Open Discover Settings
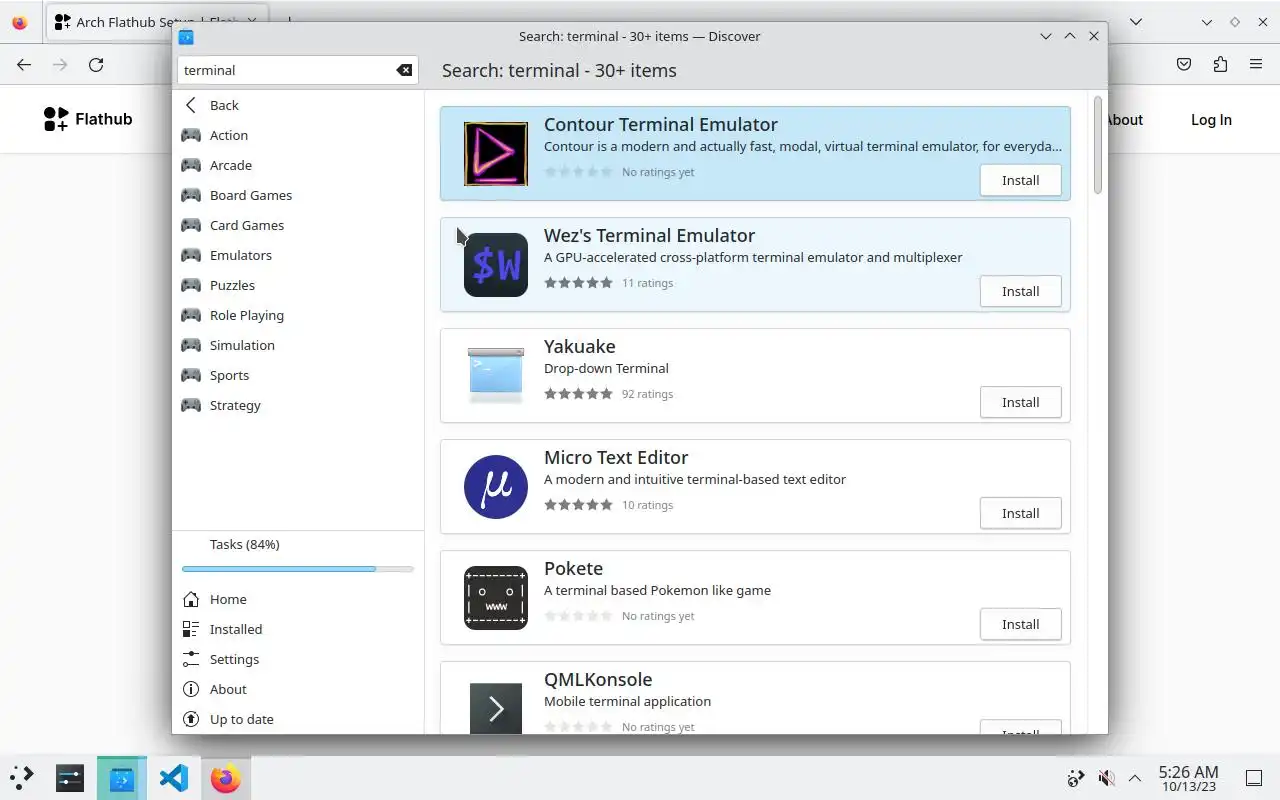1280x800 pixels. pyautogui.click(x=298, y=659)
